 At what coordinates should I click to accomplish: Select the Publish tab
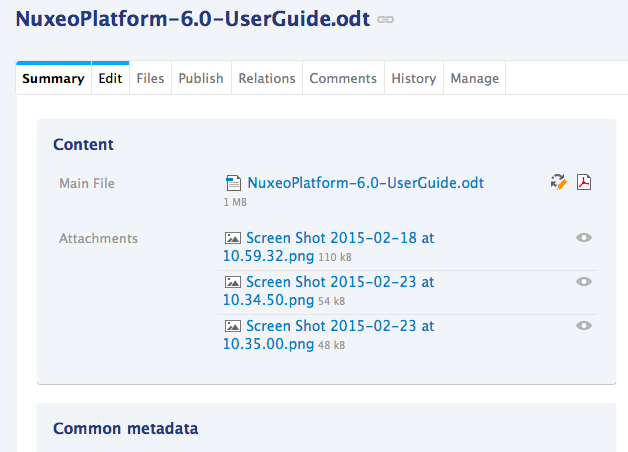pos(201,78)
